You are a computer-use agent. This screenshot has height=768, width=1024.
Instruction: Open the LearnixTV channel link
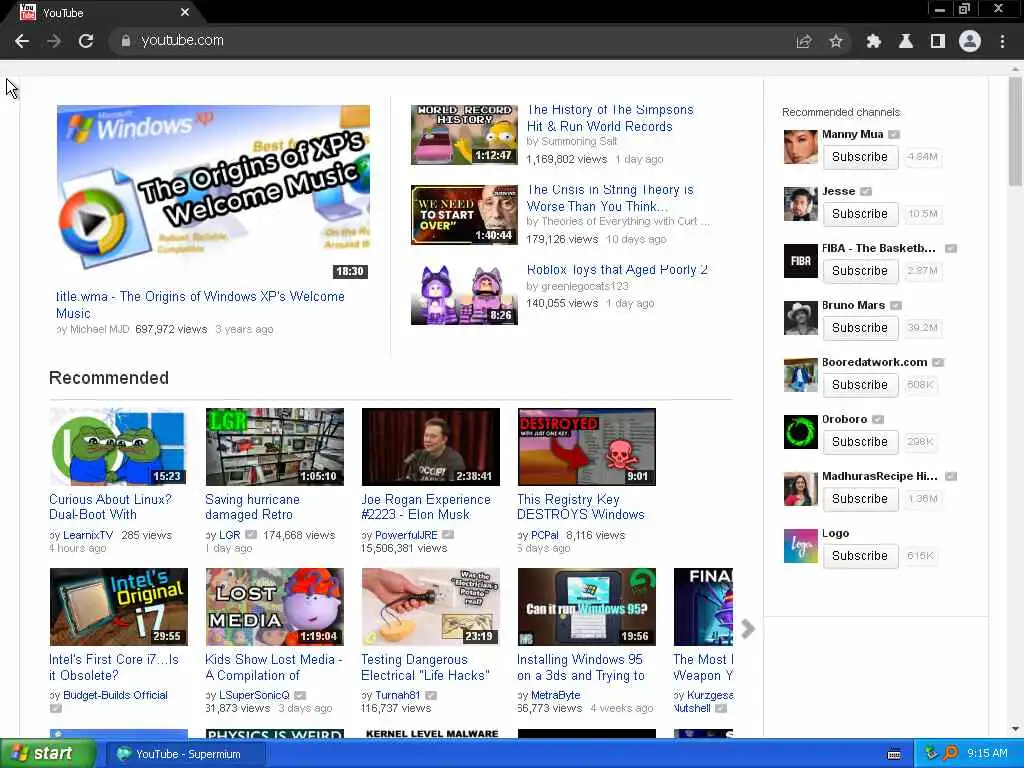coord(88,535)
